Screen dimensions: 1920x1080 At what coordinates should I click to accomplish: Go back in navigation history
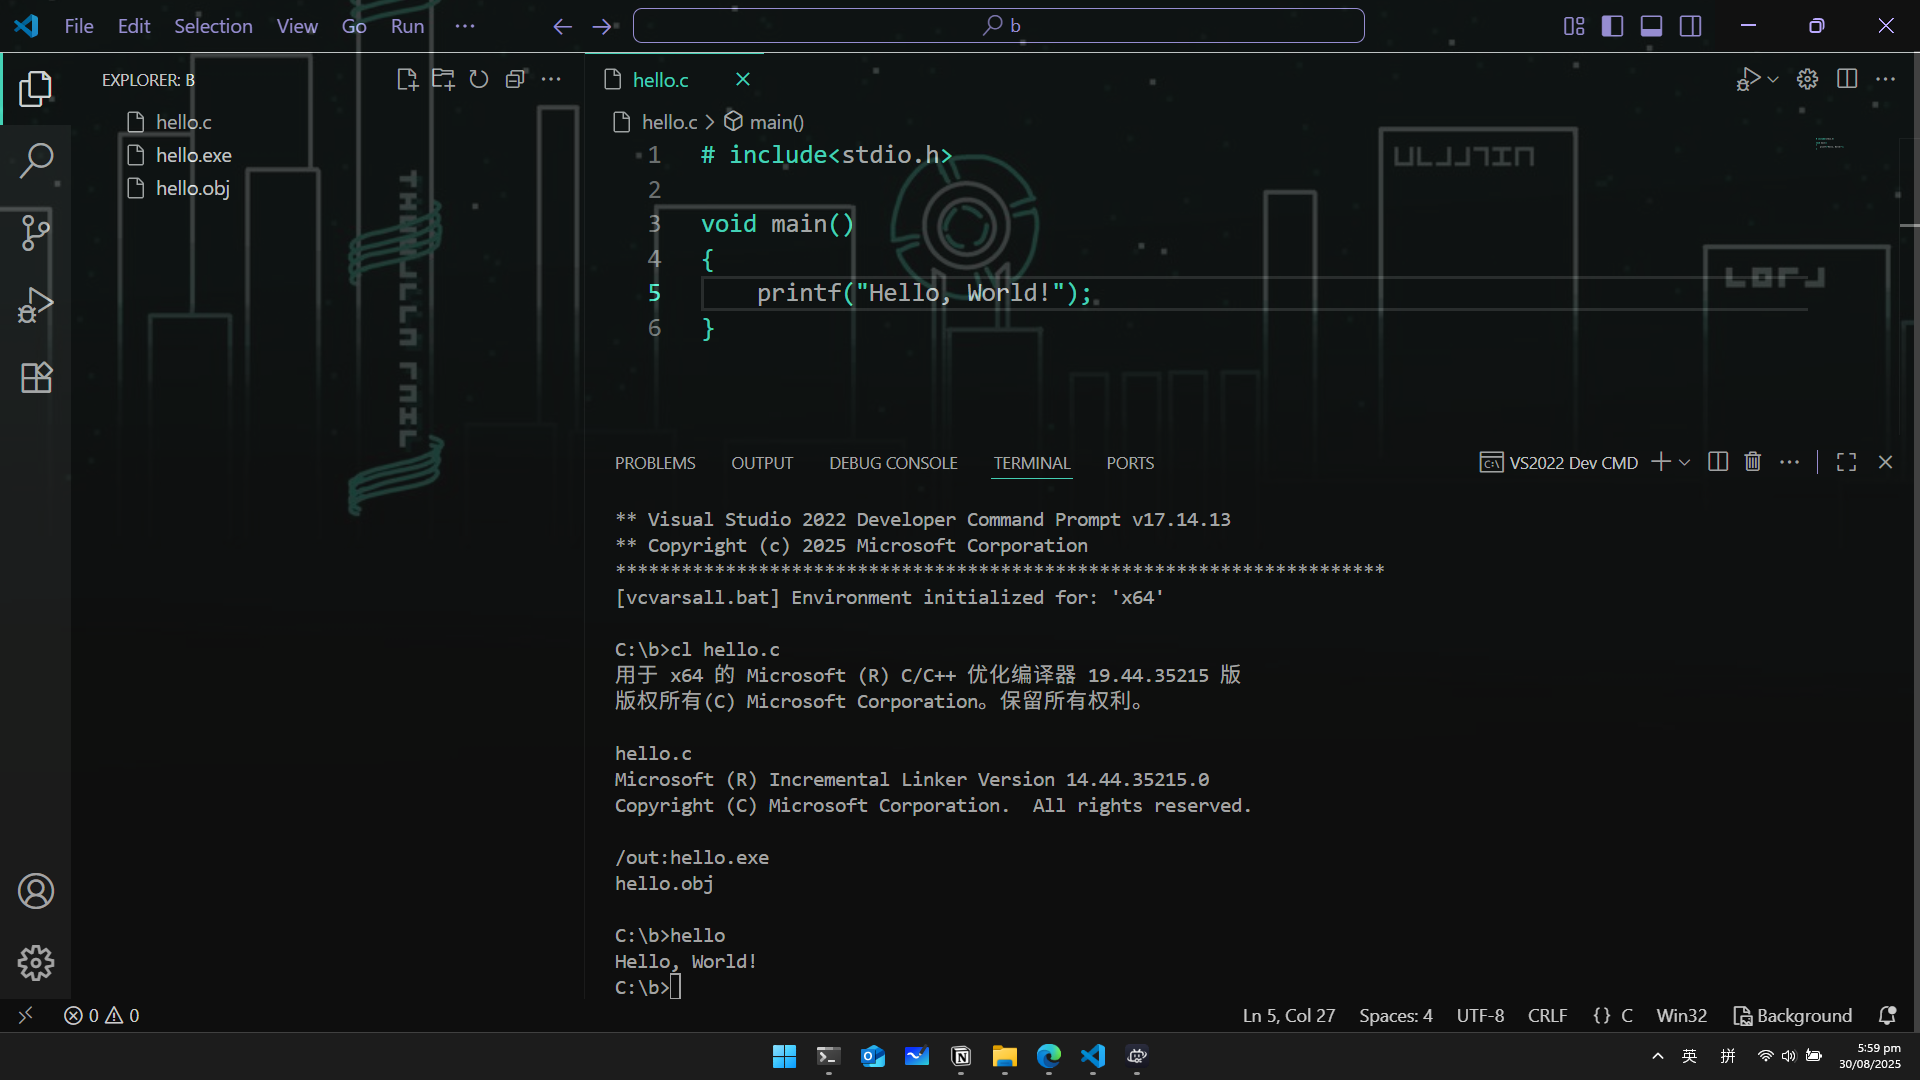click(563, 26)
